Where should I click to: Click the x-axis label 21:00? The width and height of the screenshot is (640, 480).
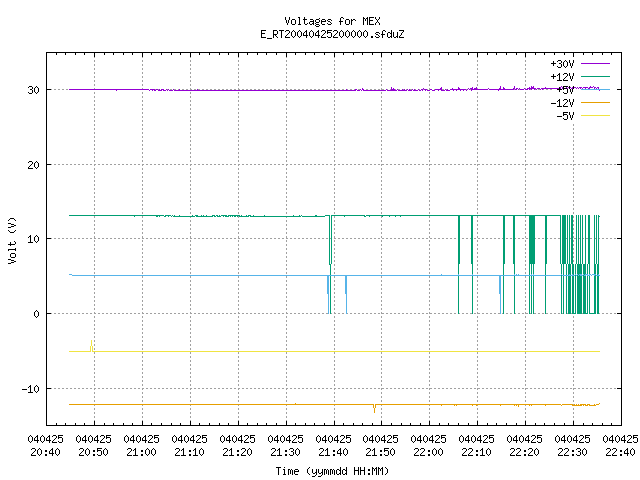click(141, 452)
